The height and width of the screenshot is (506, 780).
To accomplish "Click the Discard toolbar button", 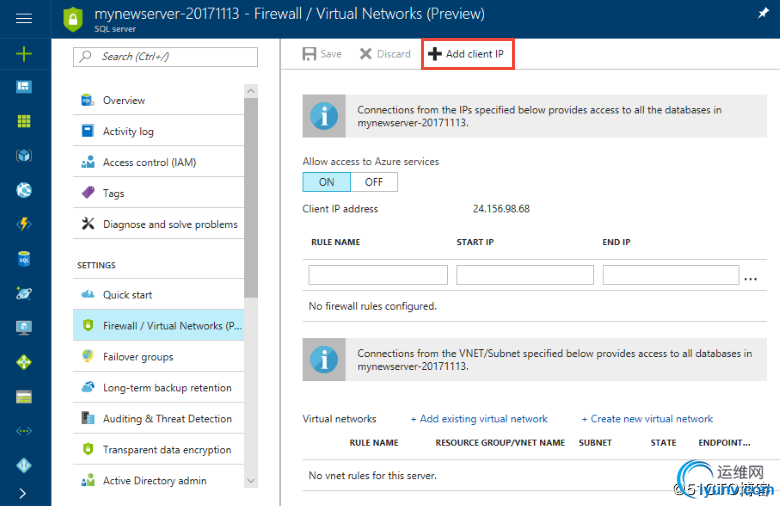I will (x=385, y=54).
